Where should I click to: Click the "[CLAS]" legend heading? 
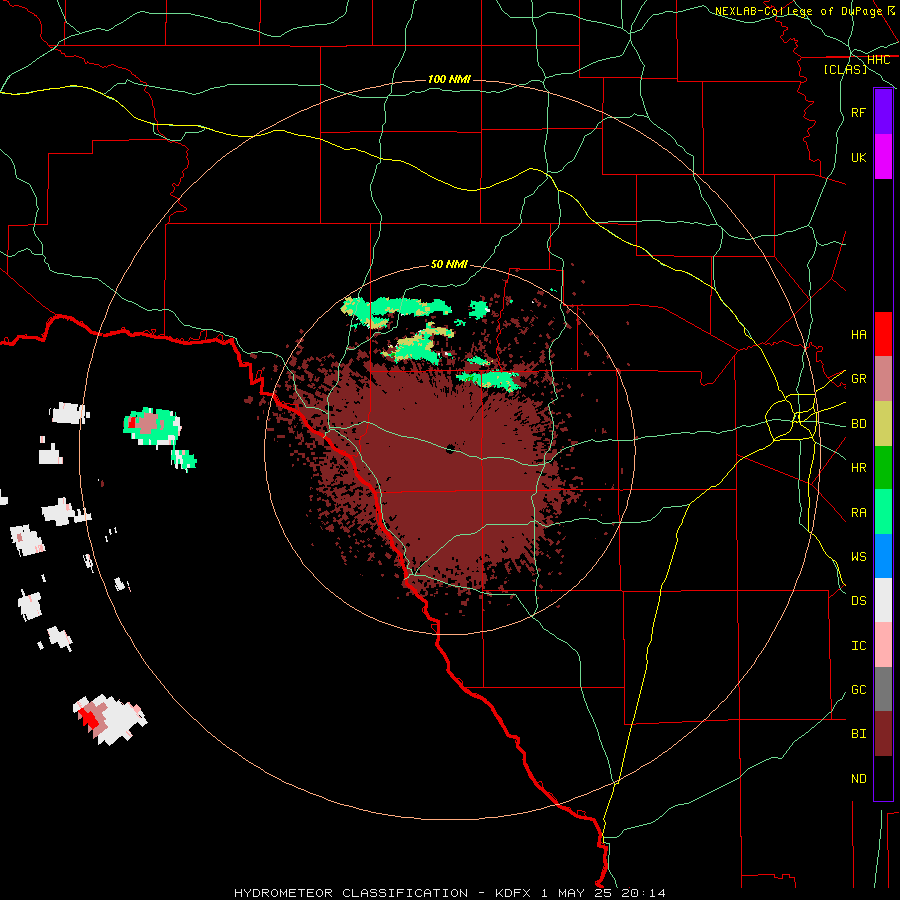click(x=845, y=69)
